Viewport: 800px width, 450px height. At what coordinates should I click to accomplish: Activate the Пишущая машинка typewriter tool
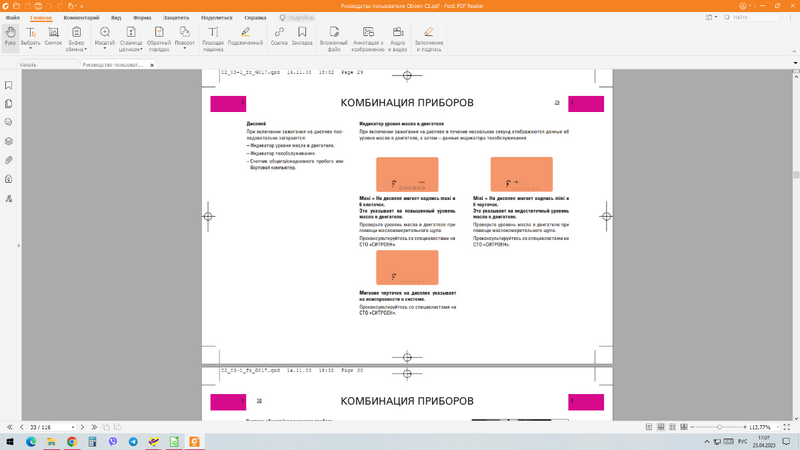(213, 38)
